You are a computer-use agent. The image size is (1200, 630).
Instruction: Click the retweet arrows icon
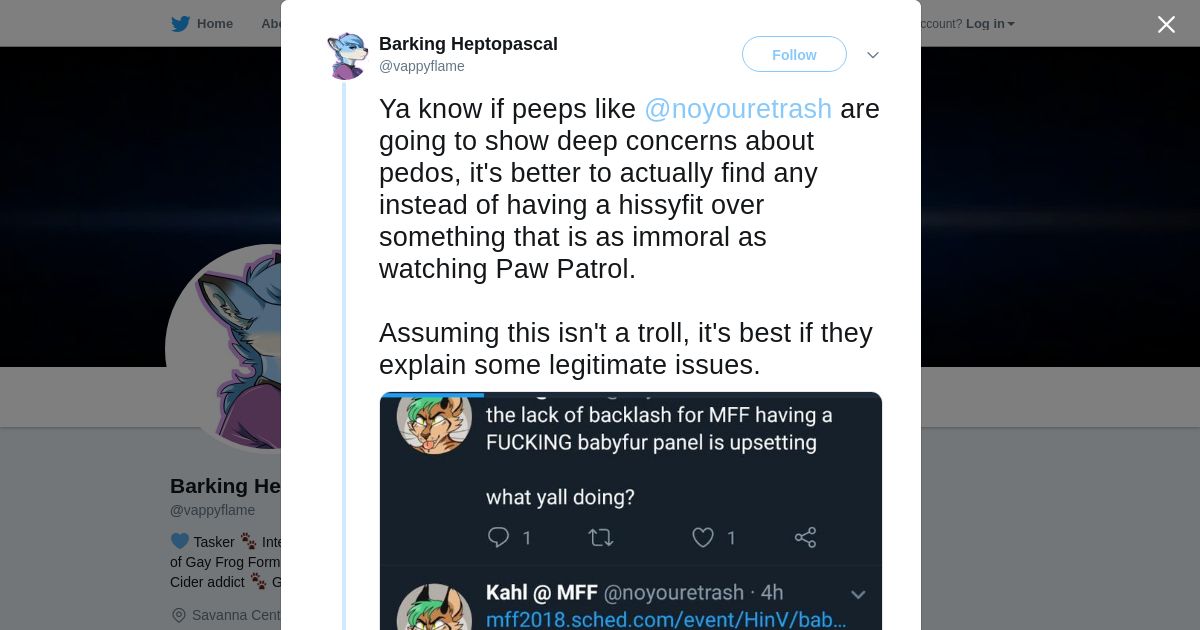(x=601, y=538)
